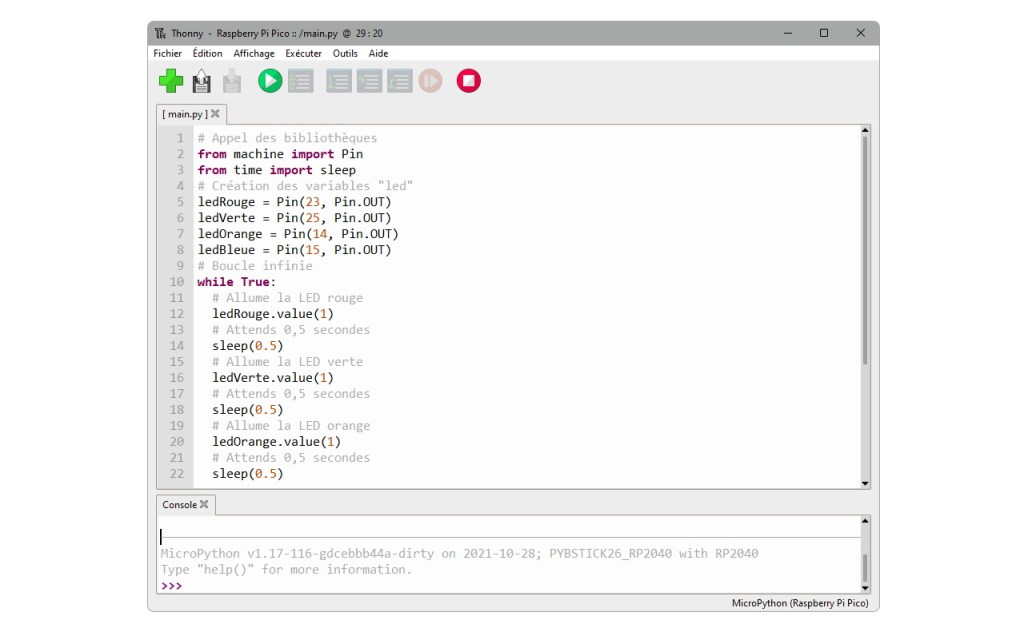Open the MicroPython interpreter selector in status bar
Screen dimensions: 1024x624
pyautogui.click(x=799, y=603)
